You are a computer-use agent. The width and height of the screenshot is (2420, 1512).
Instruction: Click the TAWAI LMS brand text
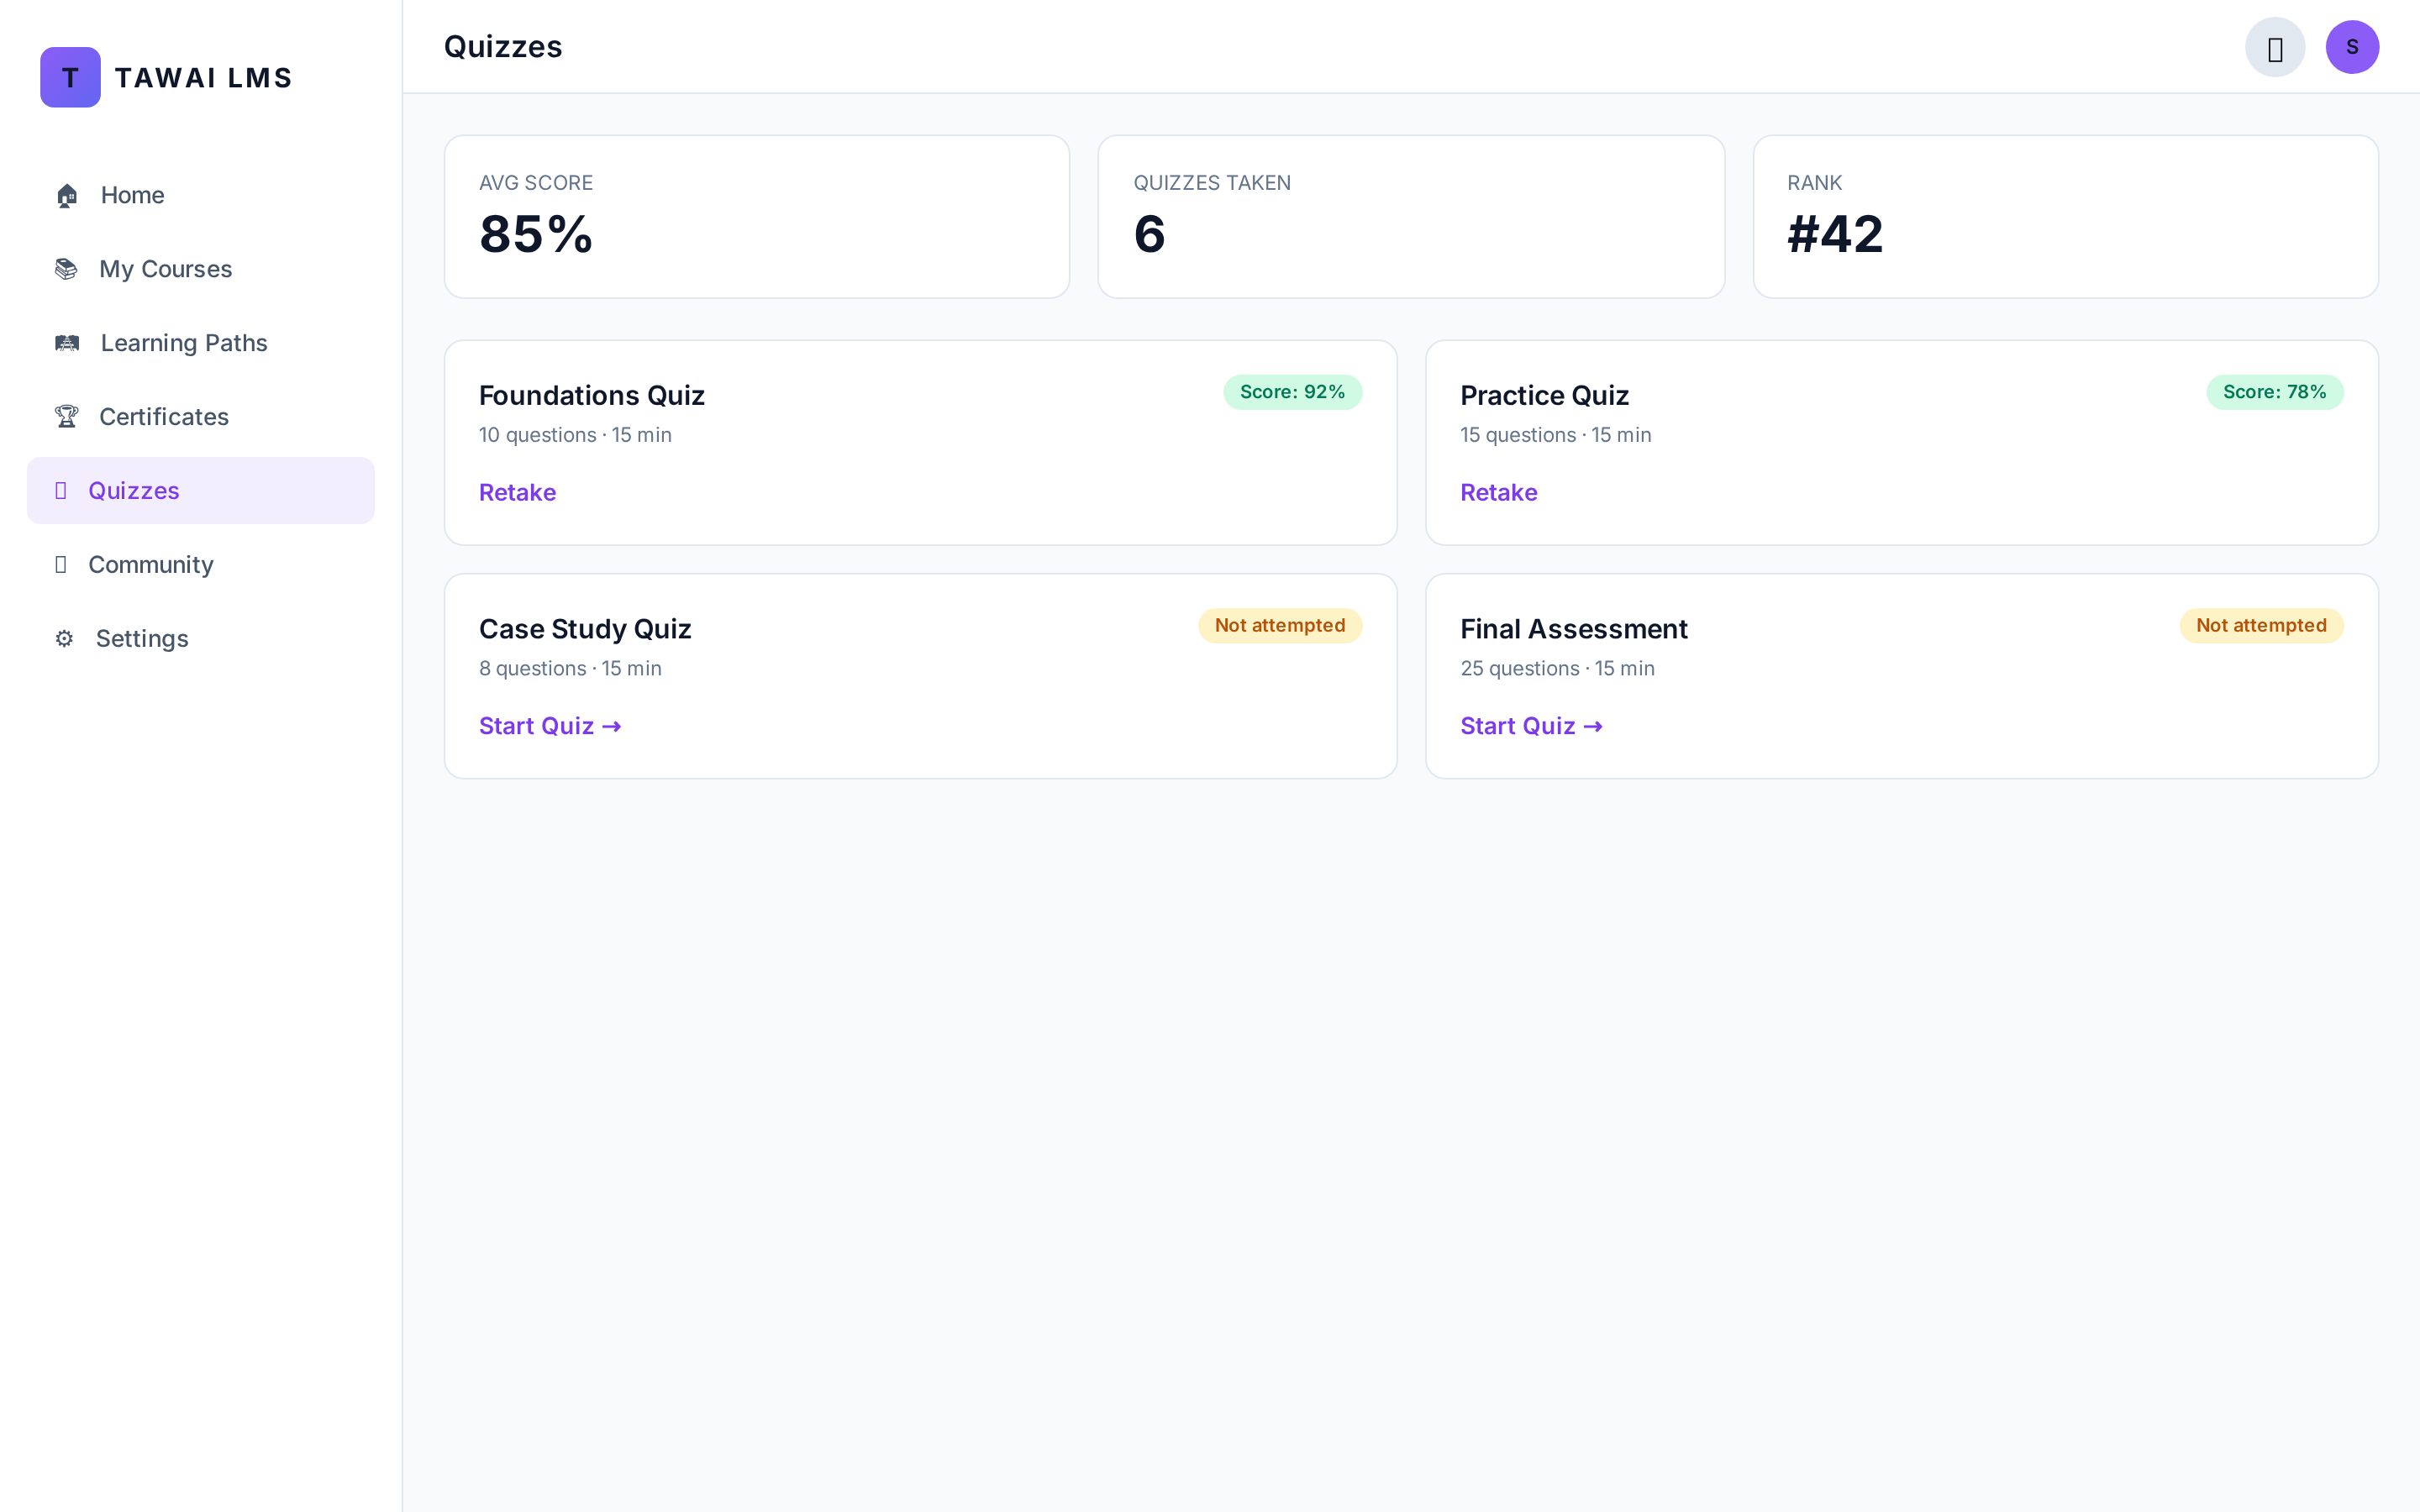click(203, 78)
